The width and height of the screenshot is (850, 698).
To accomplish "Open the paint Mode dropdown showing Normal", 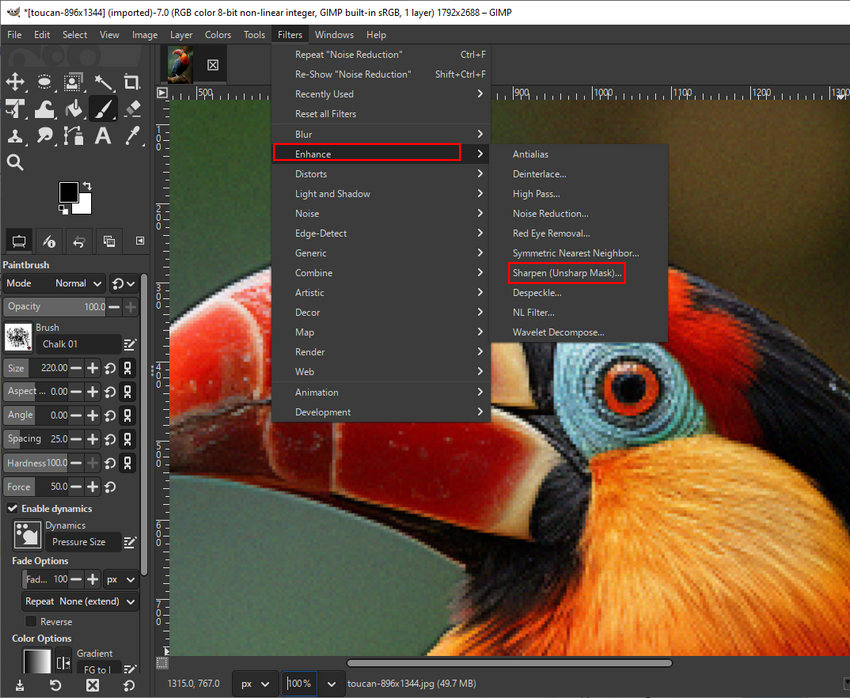I will 75,283.
